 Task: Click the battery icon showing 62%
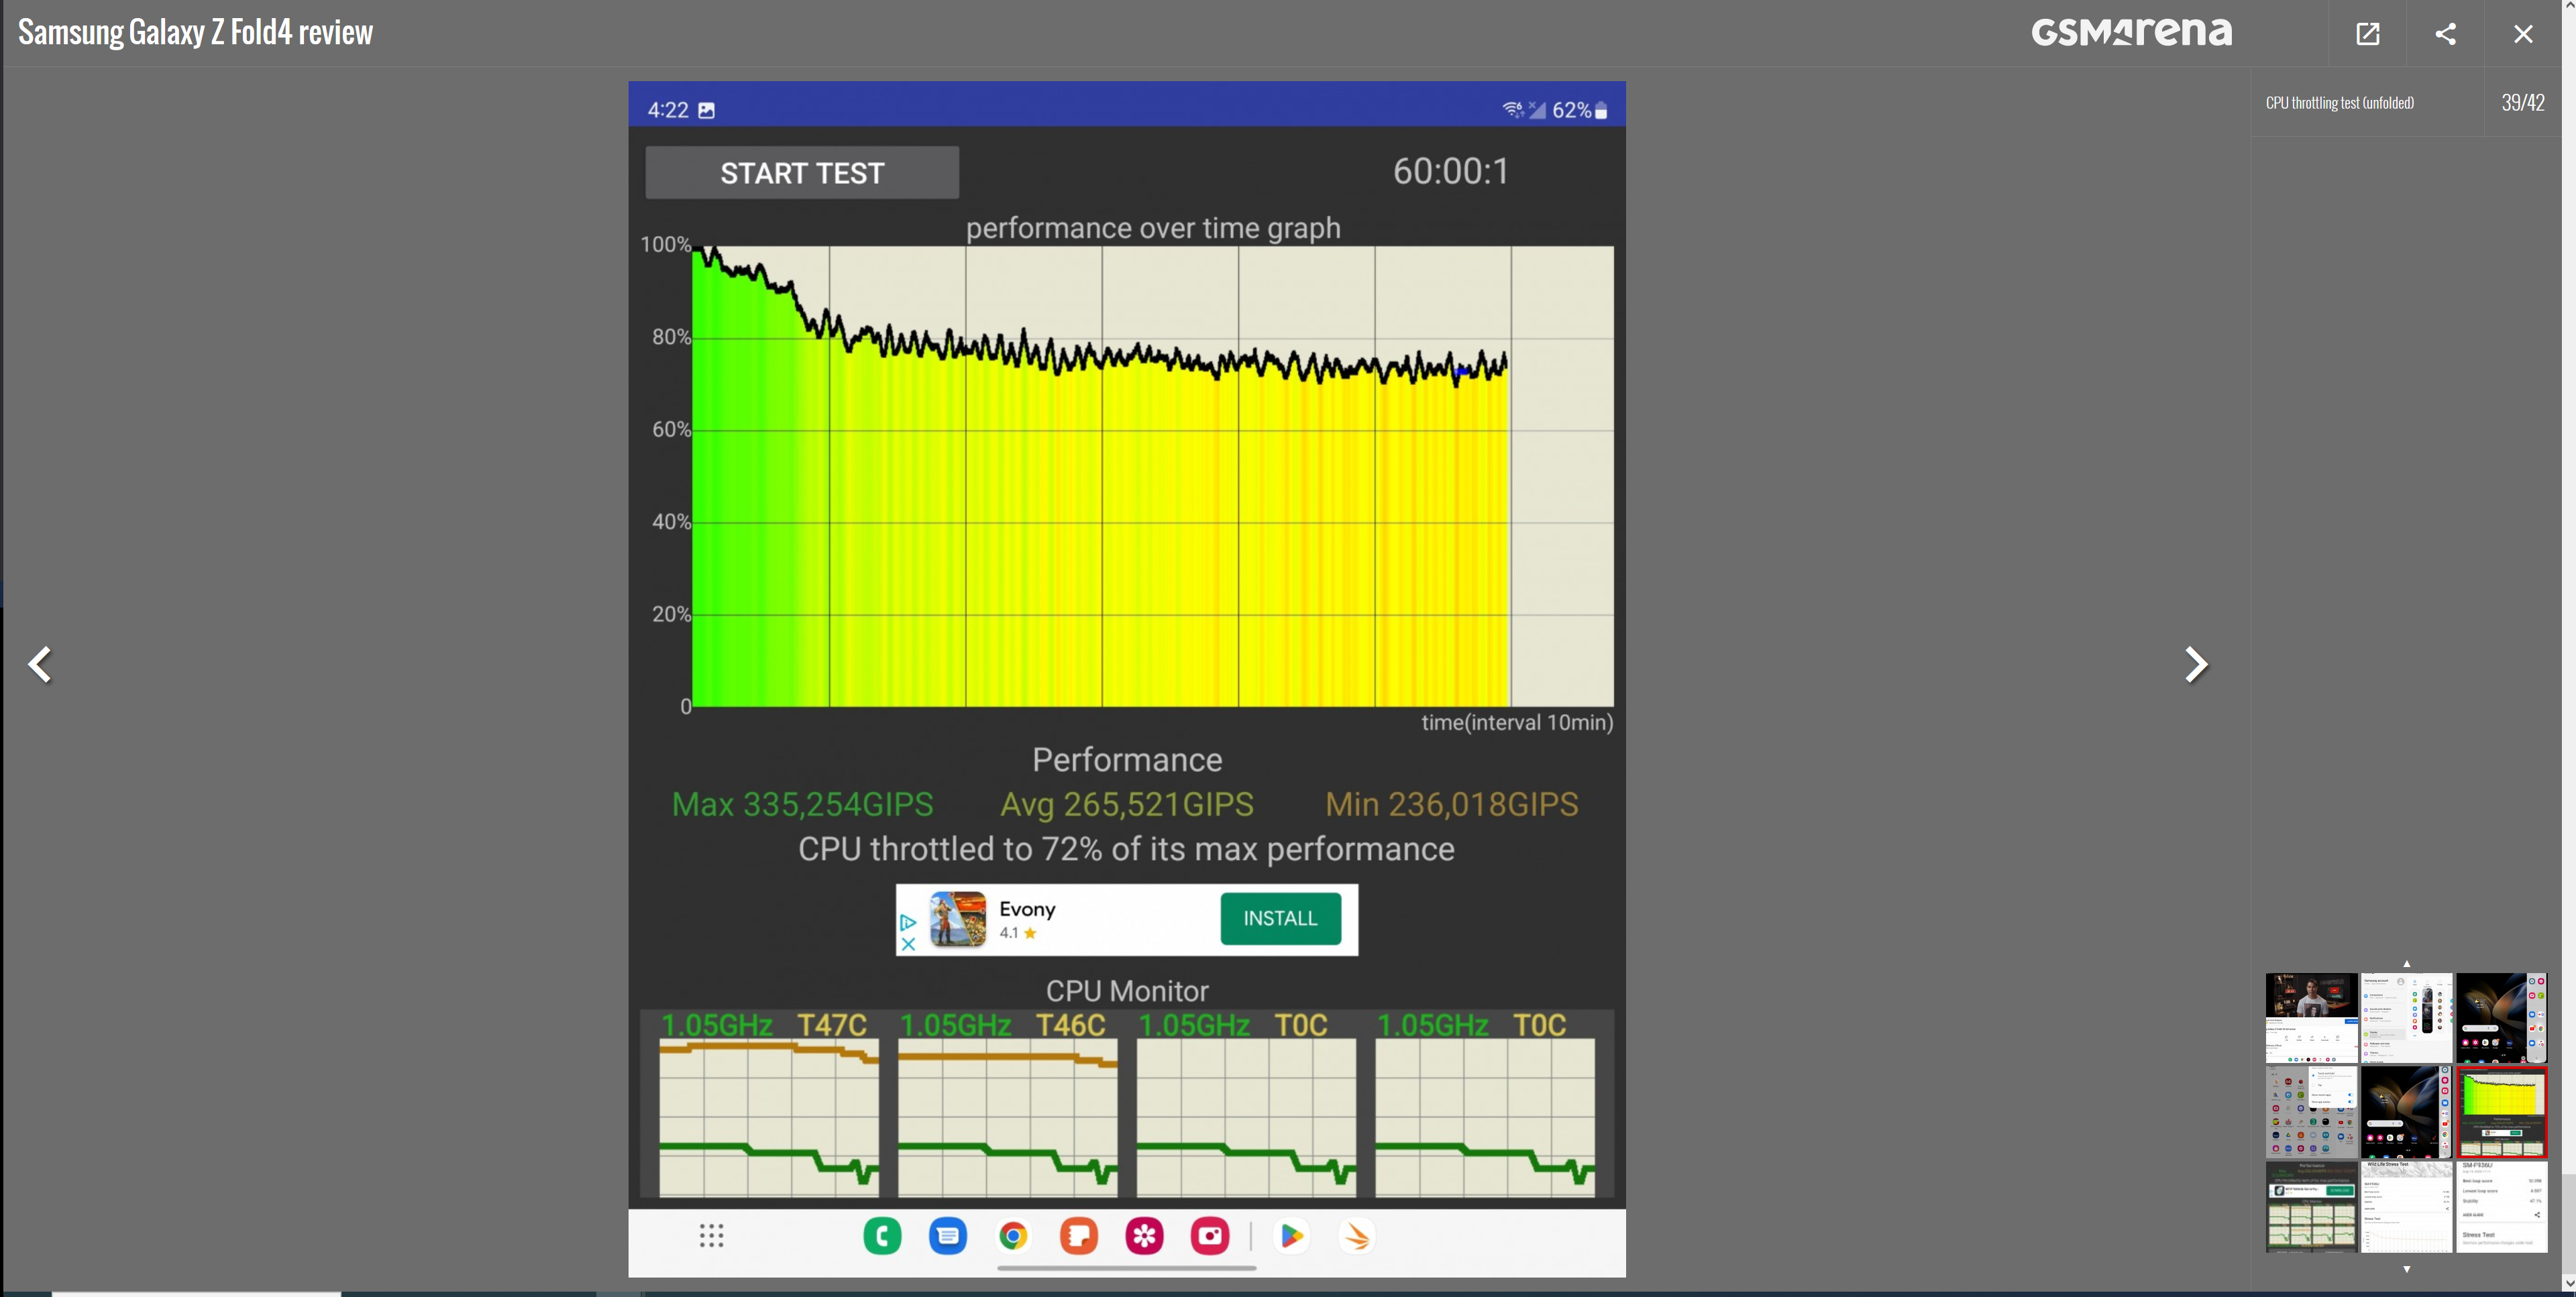click(1601, 110)
